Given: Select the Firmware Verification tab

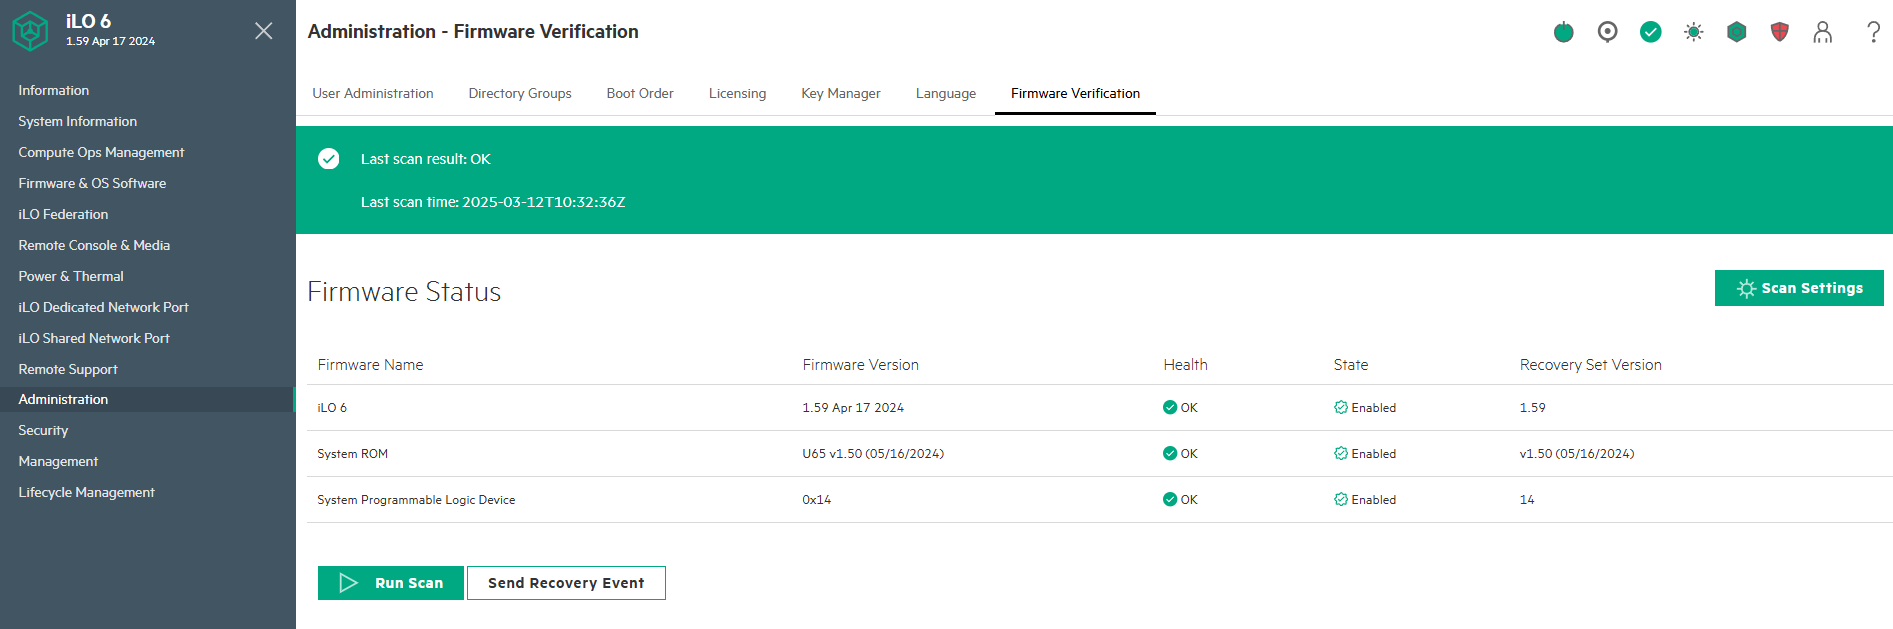Looking at the screenshot, I should point(1075,93).
